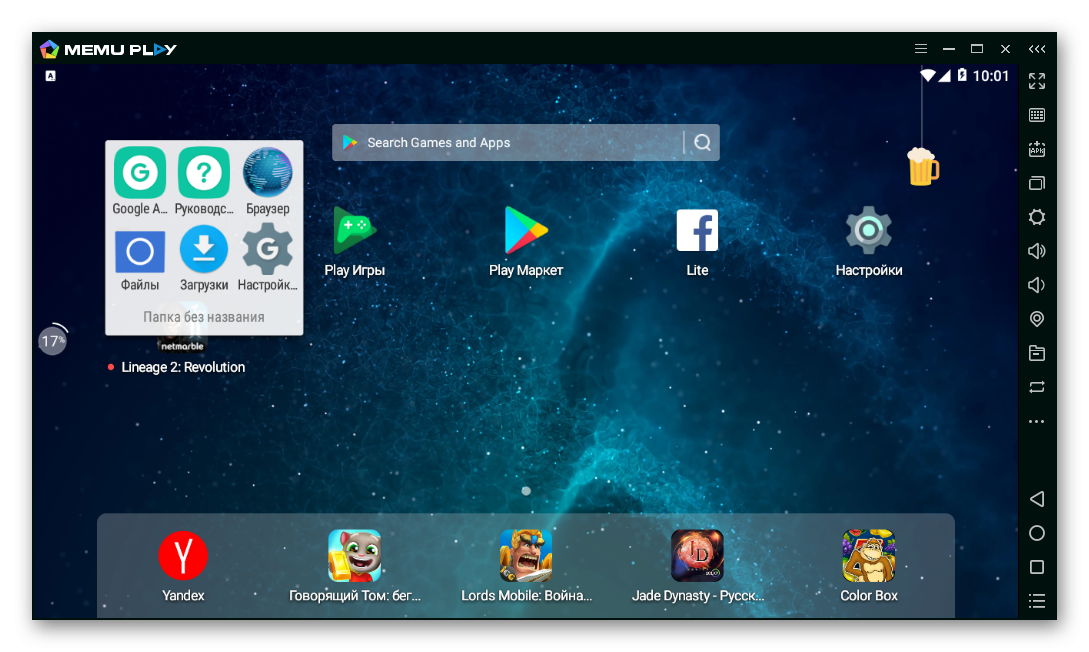The height and width of the screenshot is (652, 1089).
Task: Click the magnifier search button
Action: 702,142
